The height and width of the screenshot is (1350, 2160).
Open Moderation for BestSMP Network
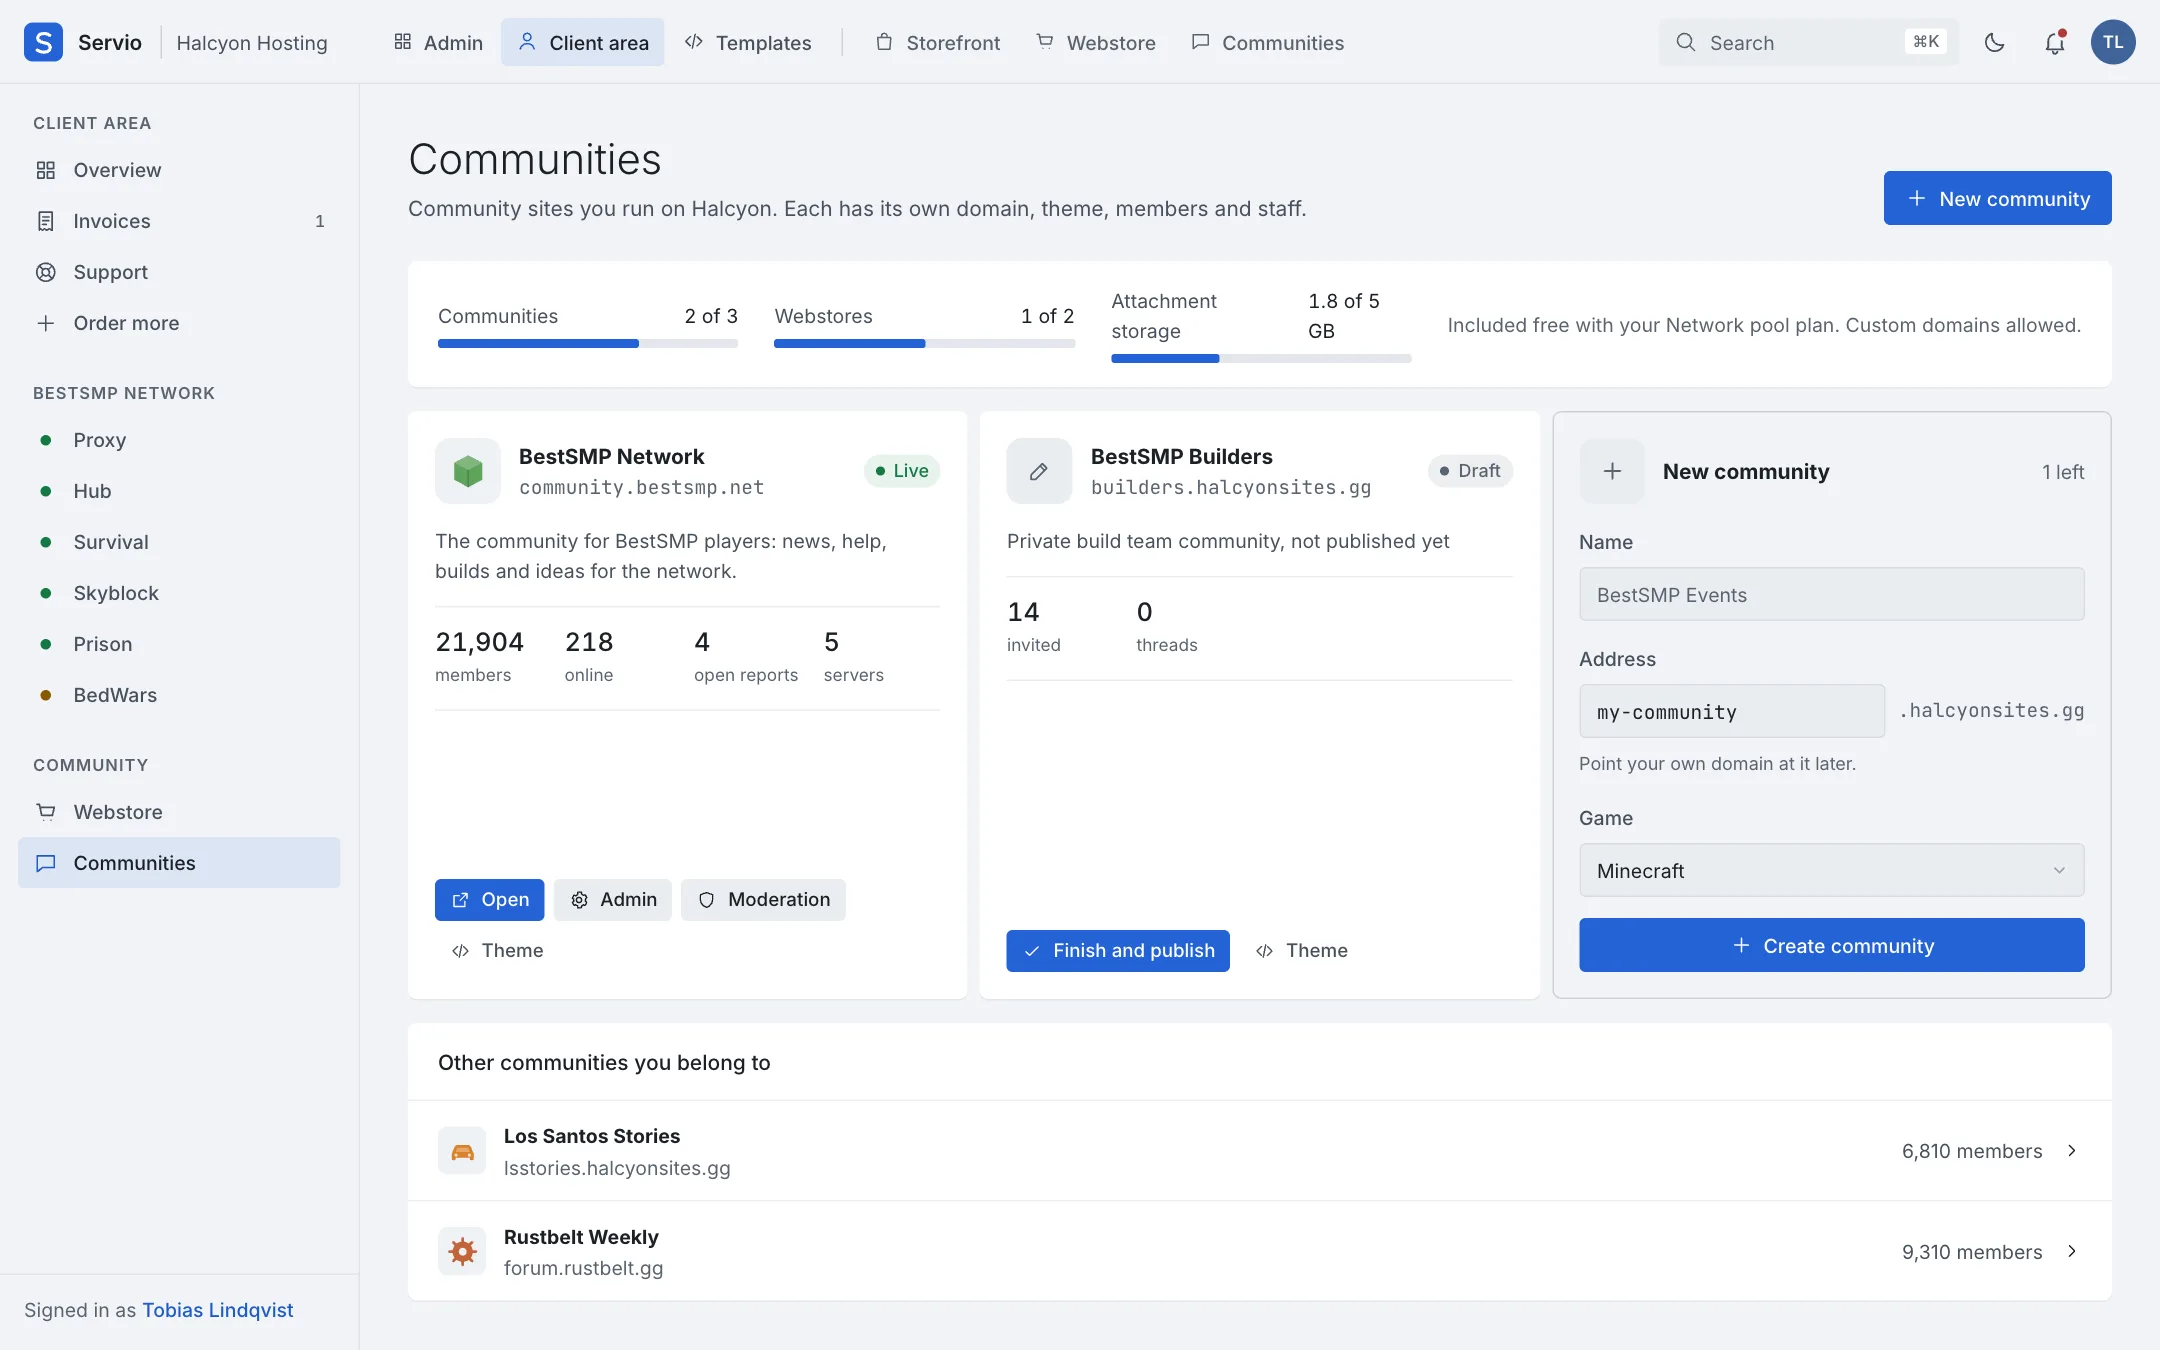click(763, 900)
